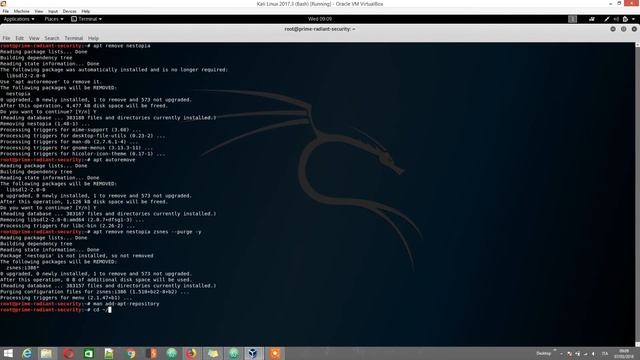Image resolution: width=640 pixels, height=360 pixels.
Task: Open the terminal File menu
Action: click(7, 38)
